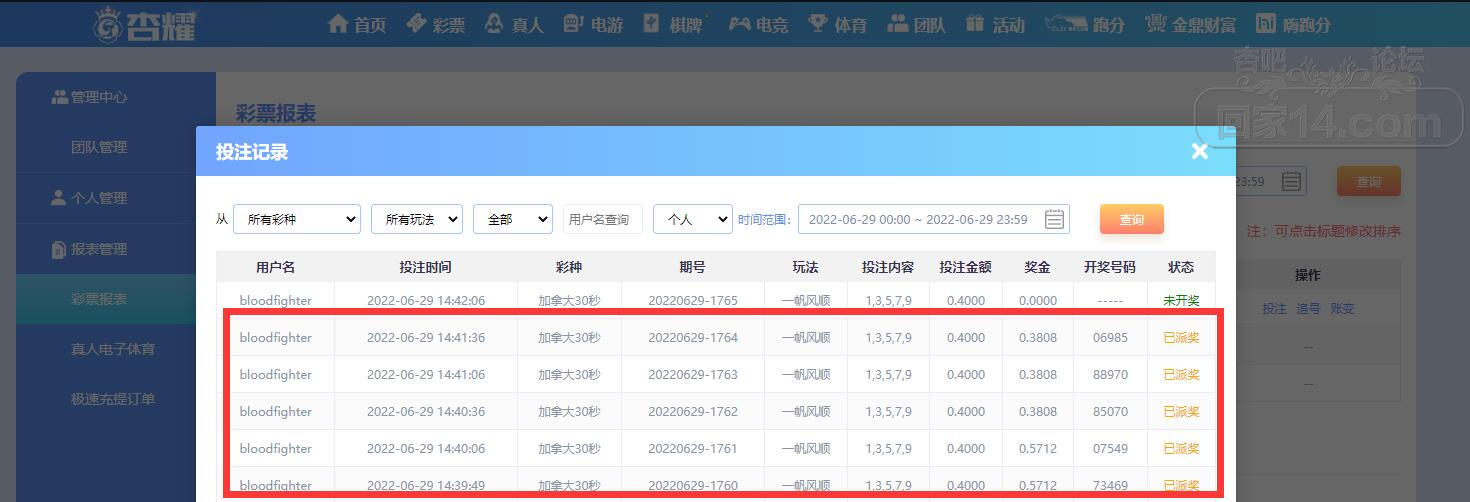Click issue number 20220629-1764
Screen dimensions: 1470x502
(693, 337)
